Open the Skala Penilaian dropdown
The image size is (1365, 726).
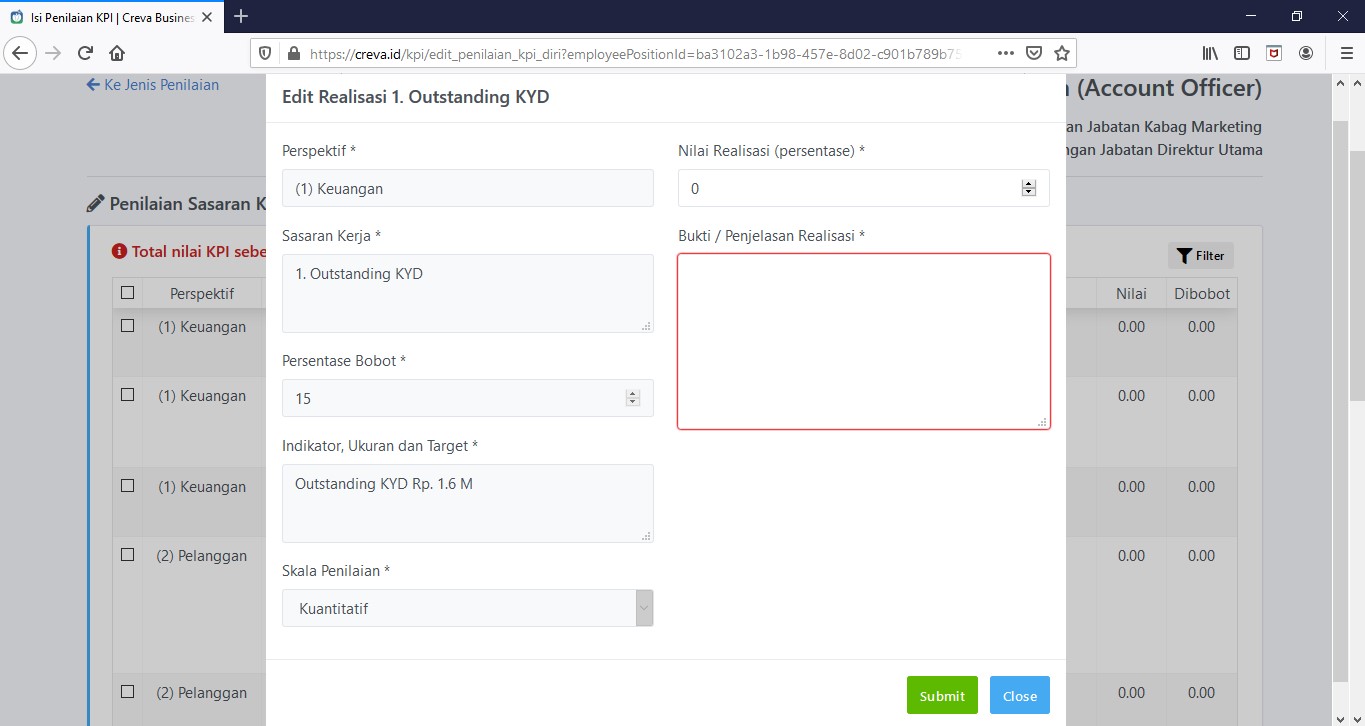(x=468, y=608)
